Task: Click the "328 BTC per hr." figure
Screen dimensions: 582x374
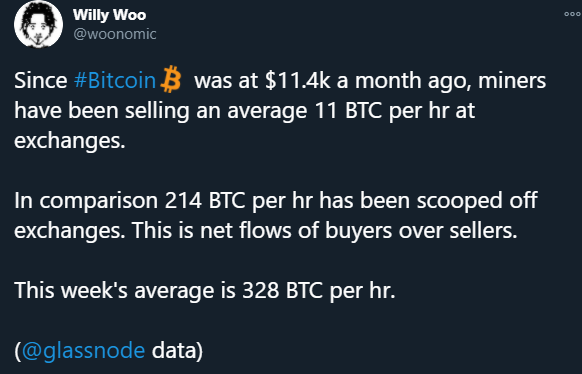Action: 319,290
